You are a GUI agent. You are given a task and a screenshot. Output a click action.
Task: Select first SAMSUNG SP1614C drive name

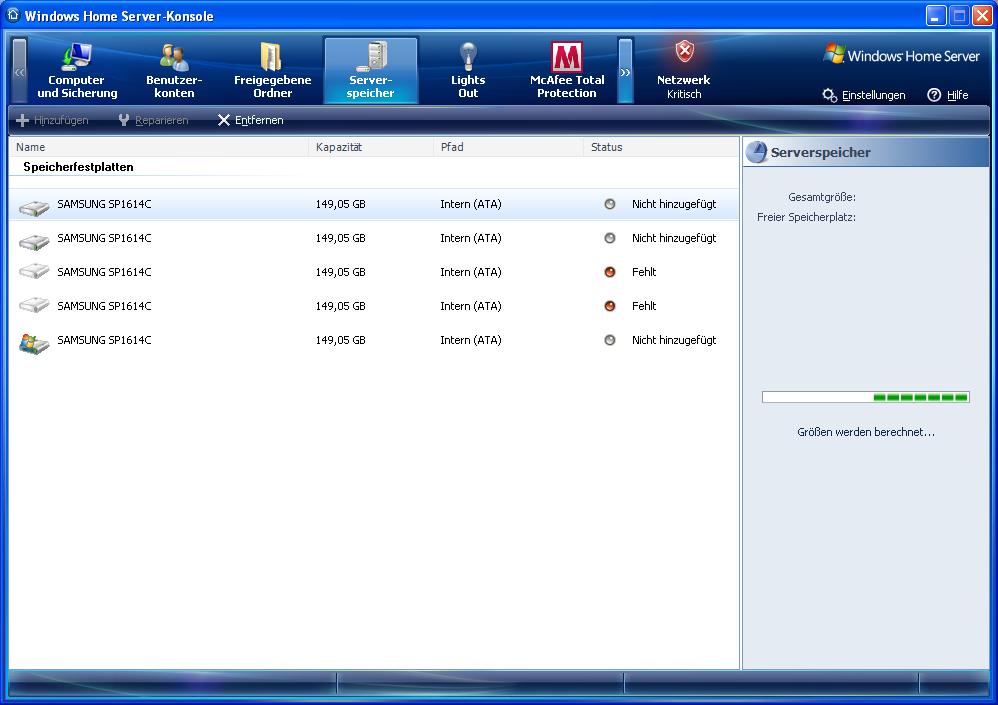[104, 204]
